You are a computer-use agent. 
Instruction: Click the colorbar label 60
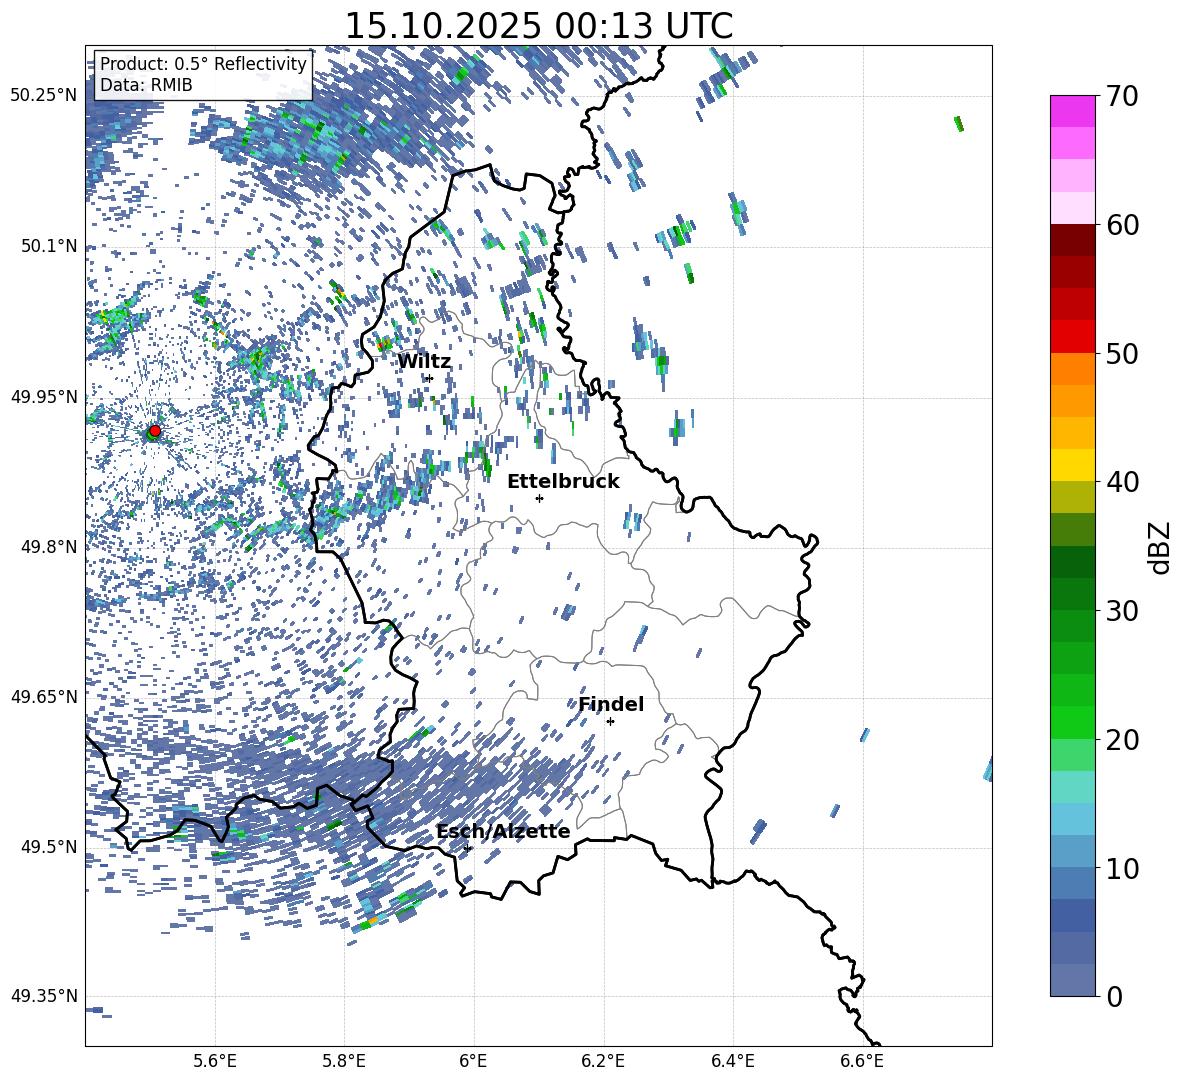tap(1122, 225)
